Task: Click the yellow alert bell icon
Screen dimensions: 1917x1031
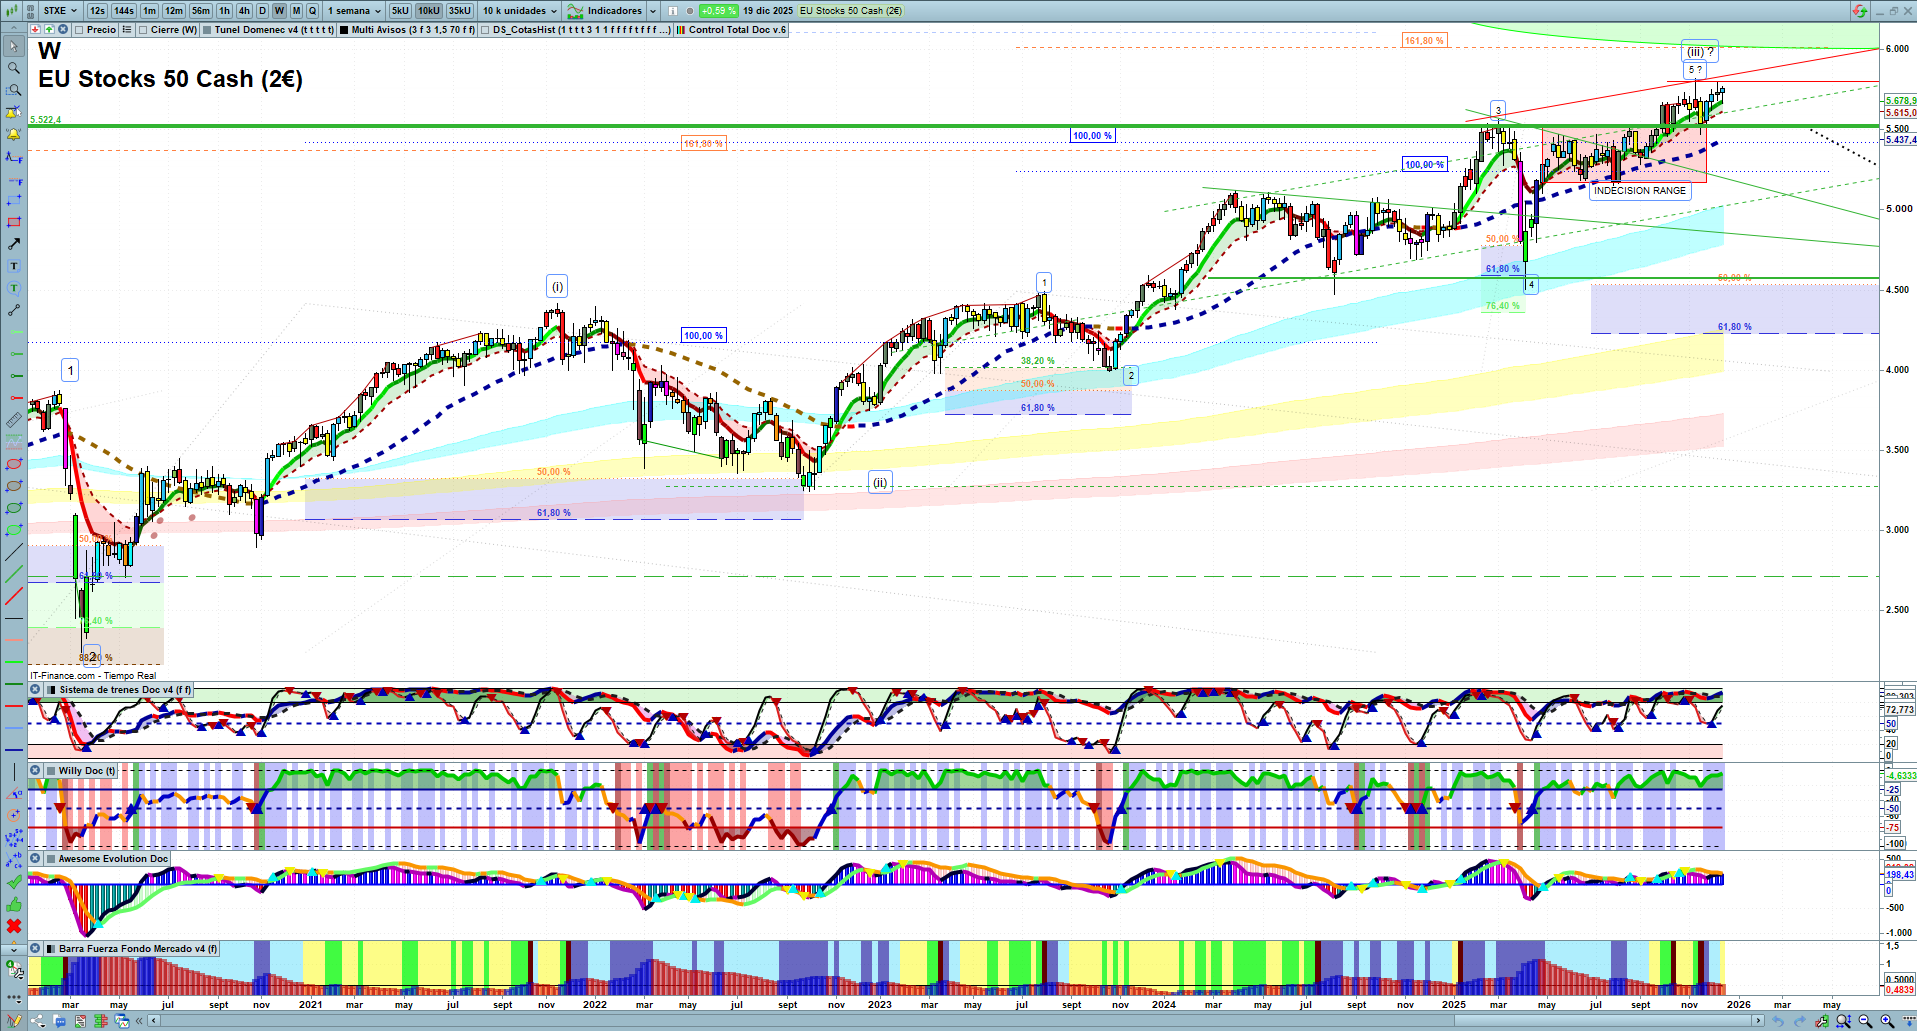Action: [x=14, y=134]
